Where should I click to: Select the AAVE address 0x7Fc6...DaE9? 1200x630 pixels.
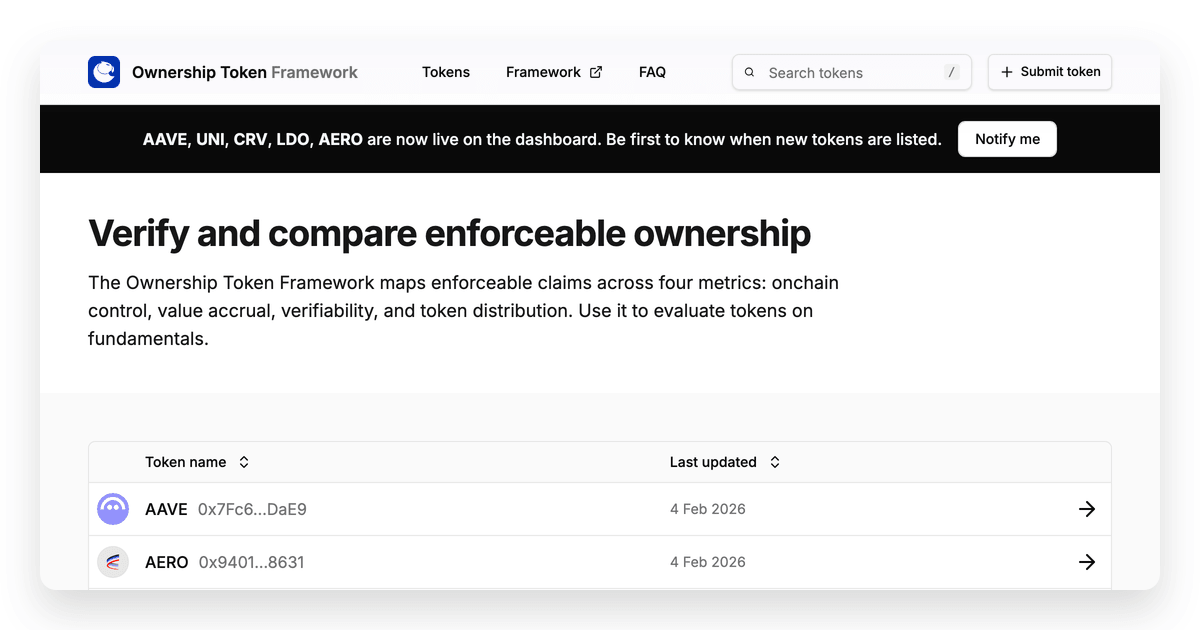tap(252, 509)
